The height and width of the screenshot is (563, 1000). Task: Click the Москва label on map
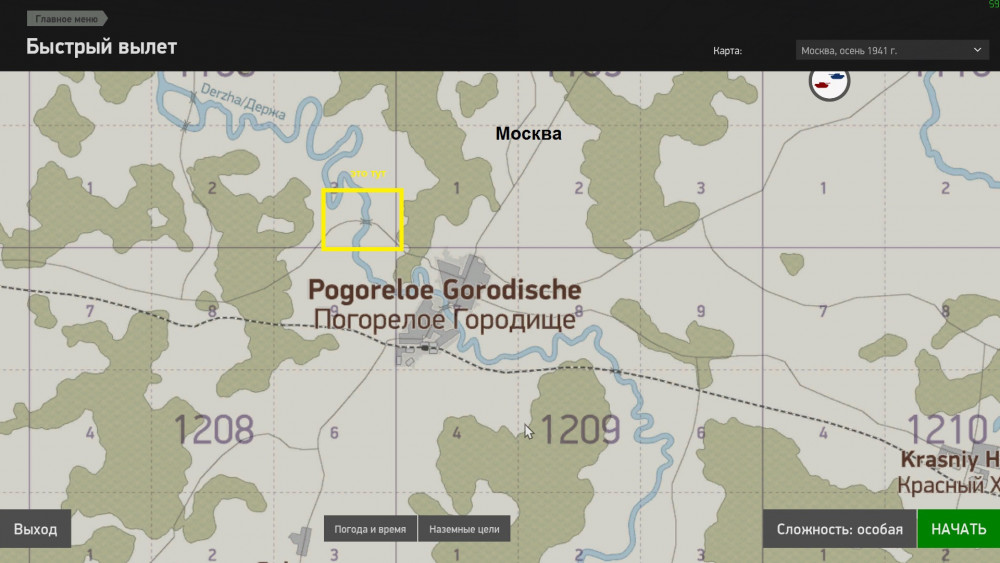pyautogui.click(x=529, y=134)
